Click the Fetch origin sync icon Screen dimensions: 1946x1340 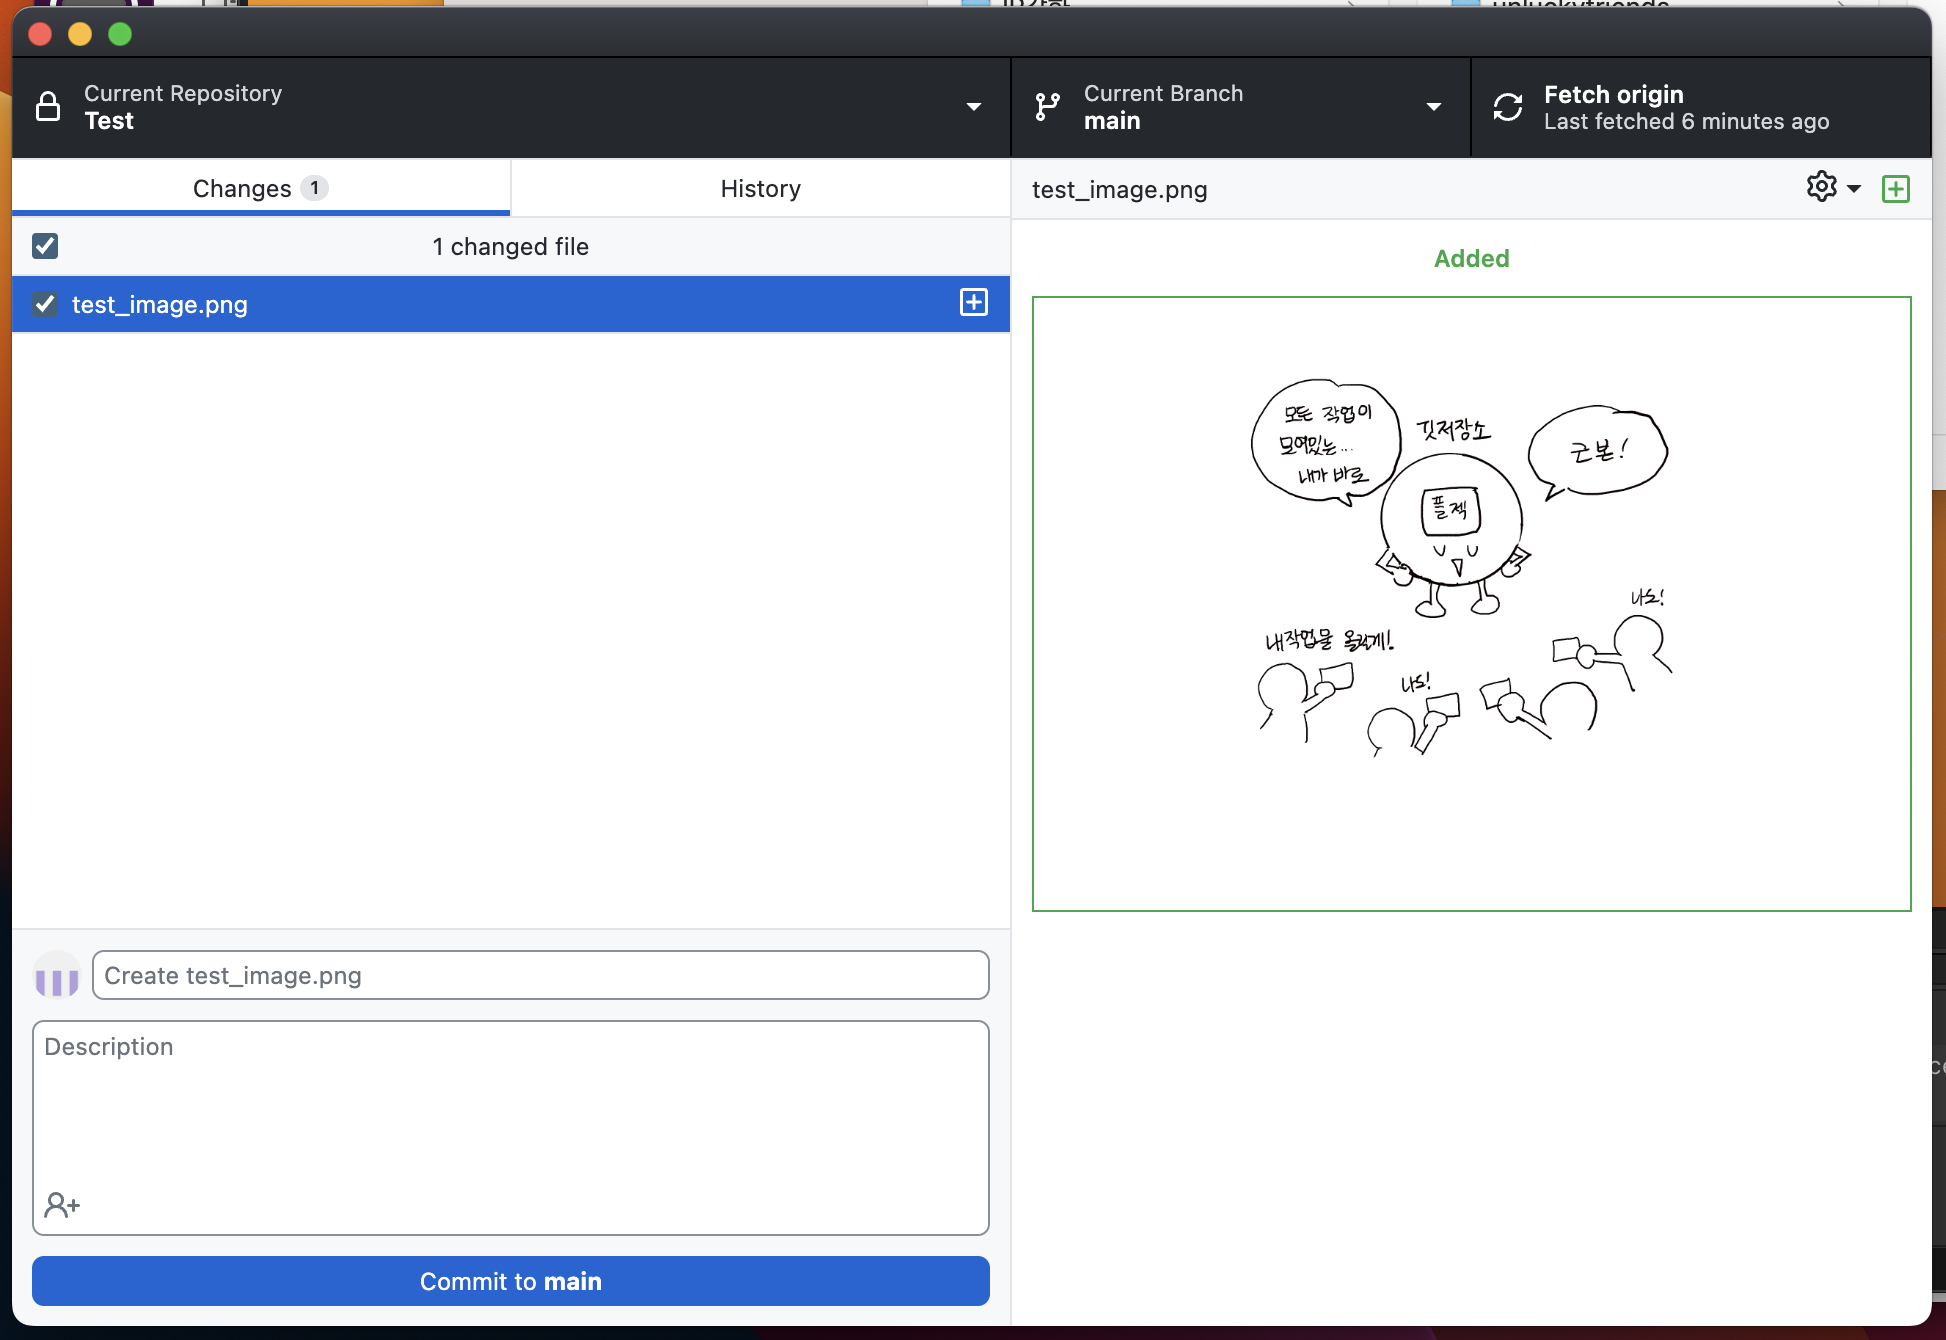1507,107
